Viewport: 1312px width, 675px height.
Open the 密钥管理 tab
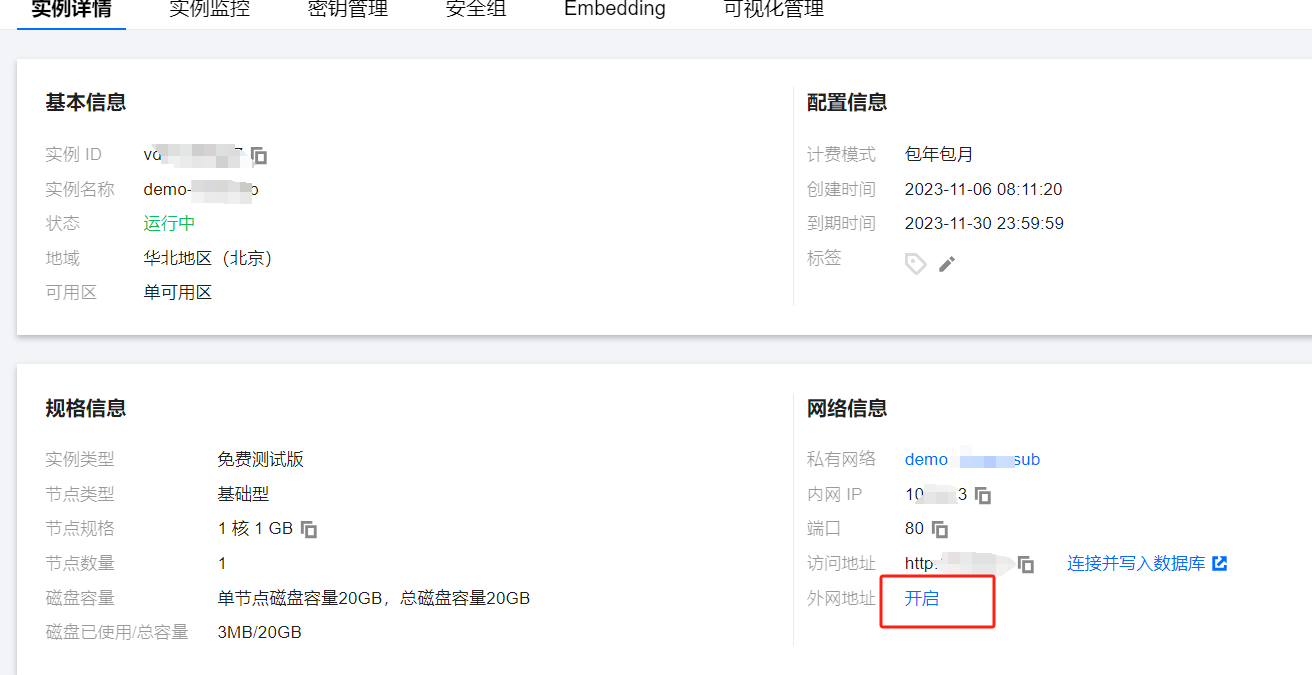(x=347, y=10)
